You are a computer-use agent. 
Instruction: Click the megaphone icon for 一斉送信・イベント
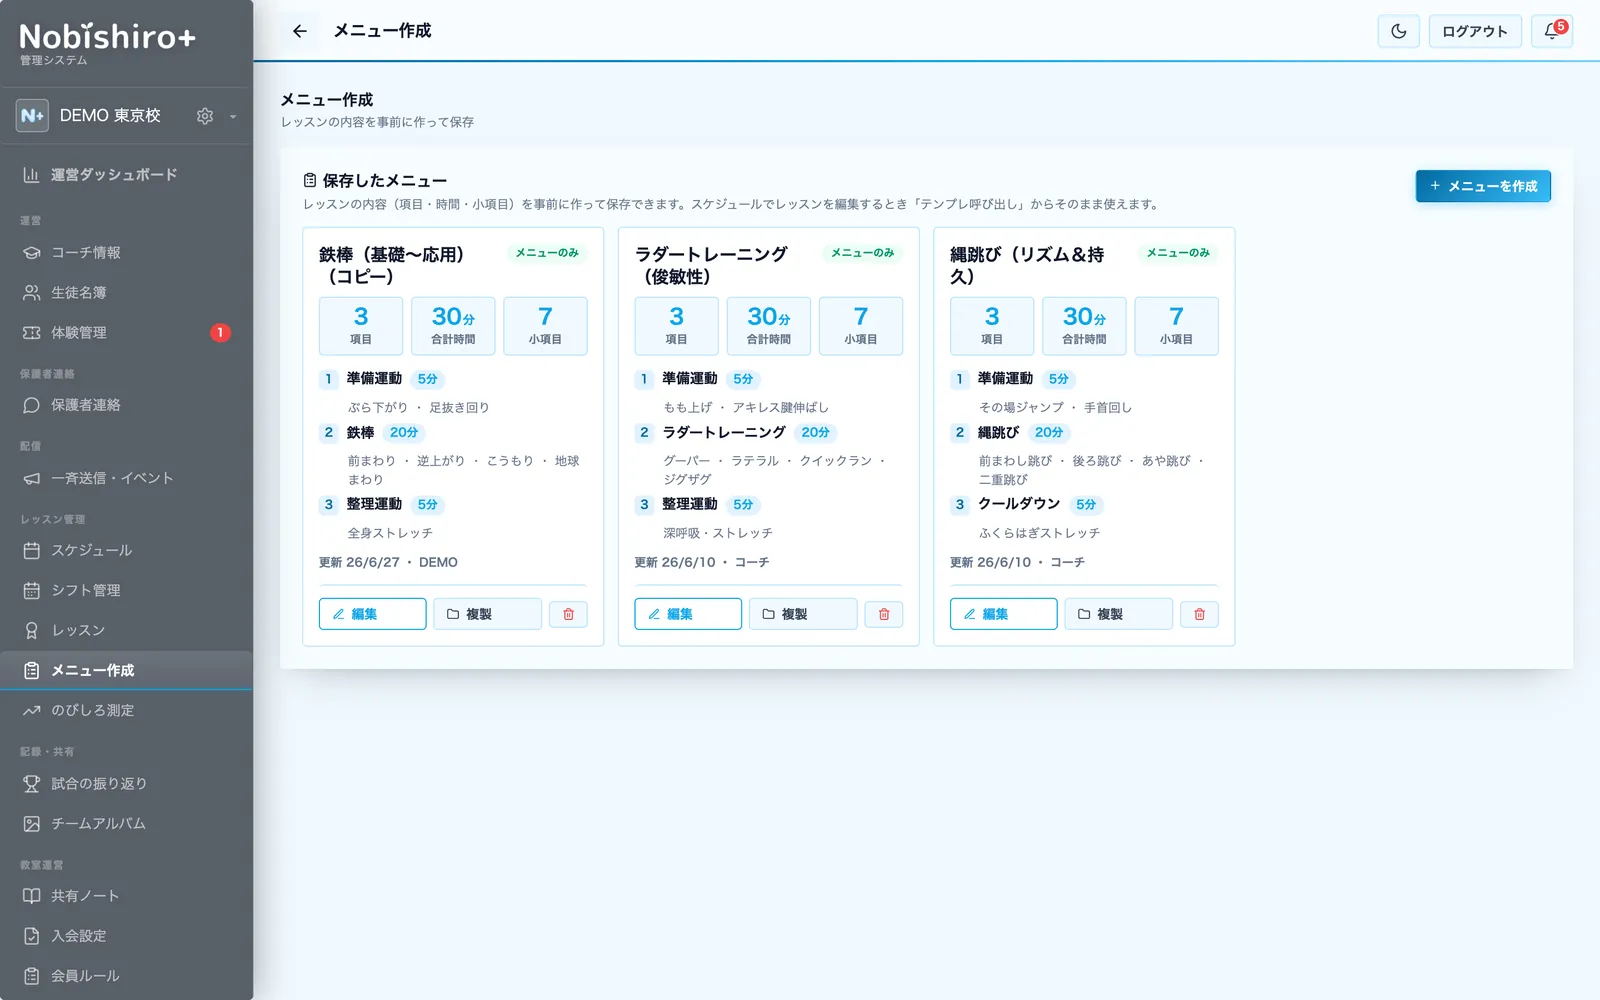tap(32, 478)
